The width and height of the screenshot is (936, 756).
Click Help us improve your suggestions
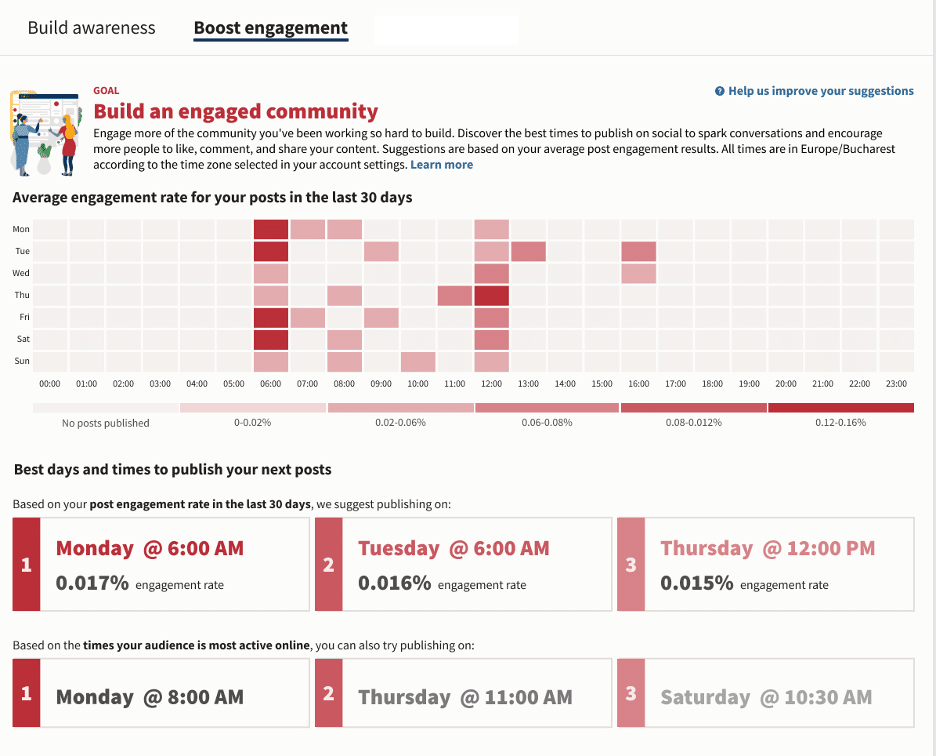pos(820,91)
